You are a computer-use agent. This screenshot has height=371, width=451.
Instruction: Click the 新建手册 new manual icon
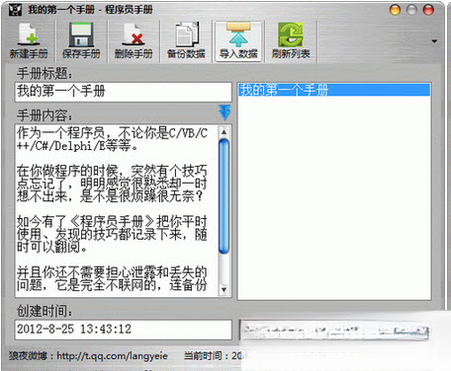28,41
